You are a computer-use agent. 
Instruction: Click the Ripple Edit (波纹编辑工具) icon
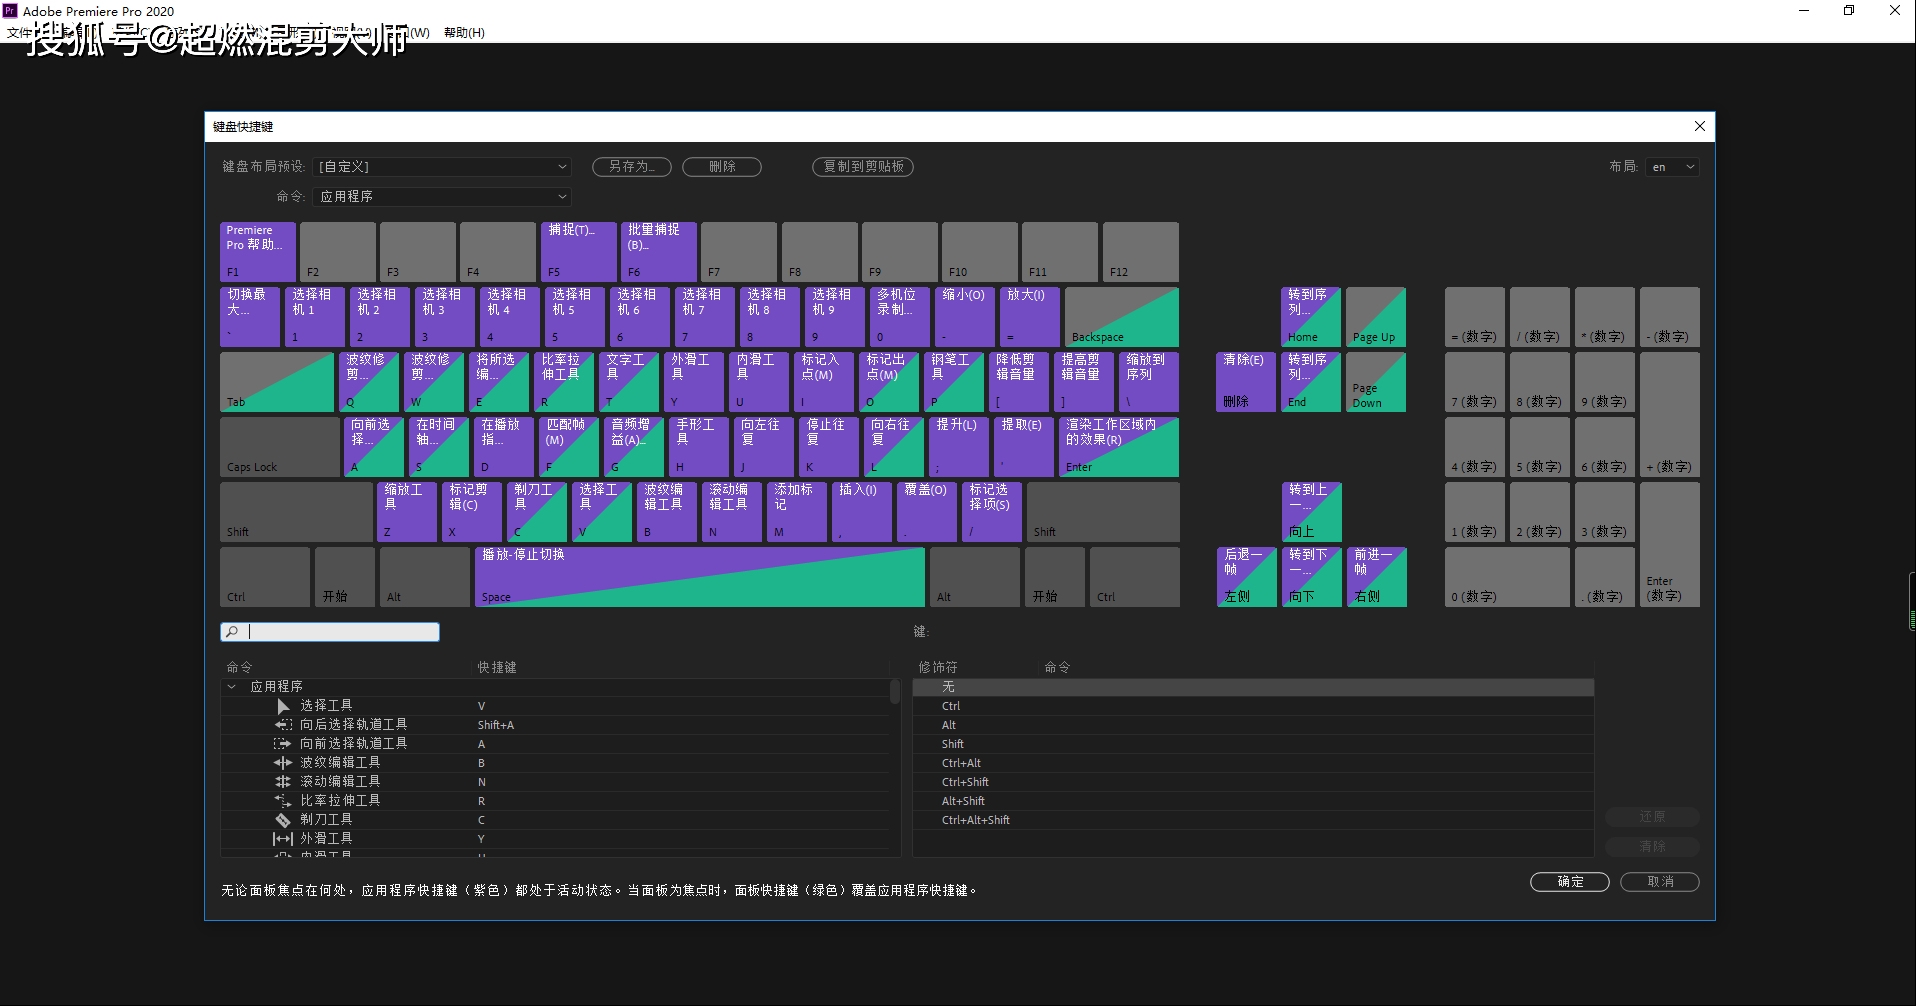click(x=283, y=763)
